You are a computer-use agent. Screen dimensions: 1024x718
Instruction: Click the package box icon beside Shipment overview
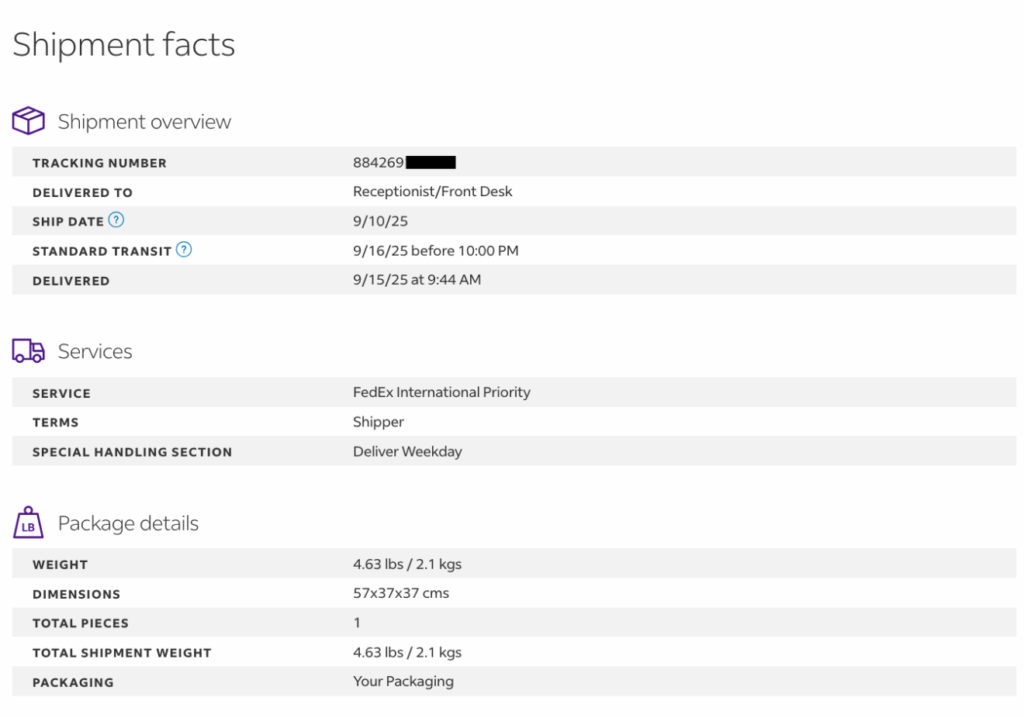(x=28, y=122)
